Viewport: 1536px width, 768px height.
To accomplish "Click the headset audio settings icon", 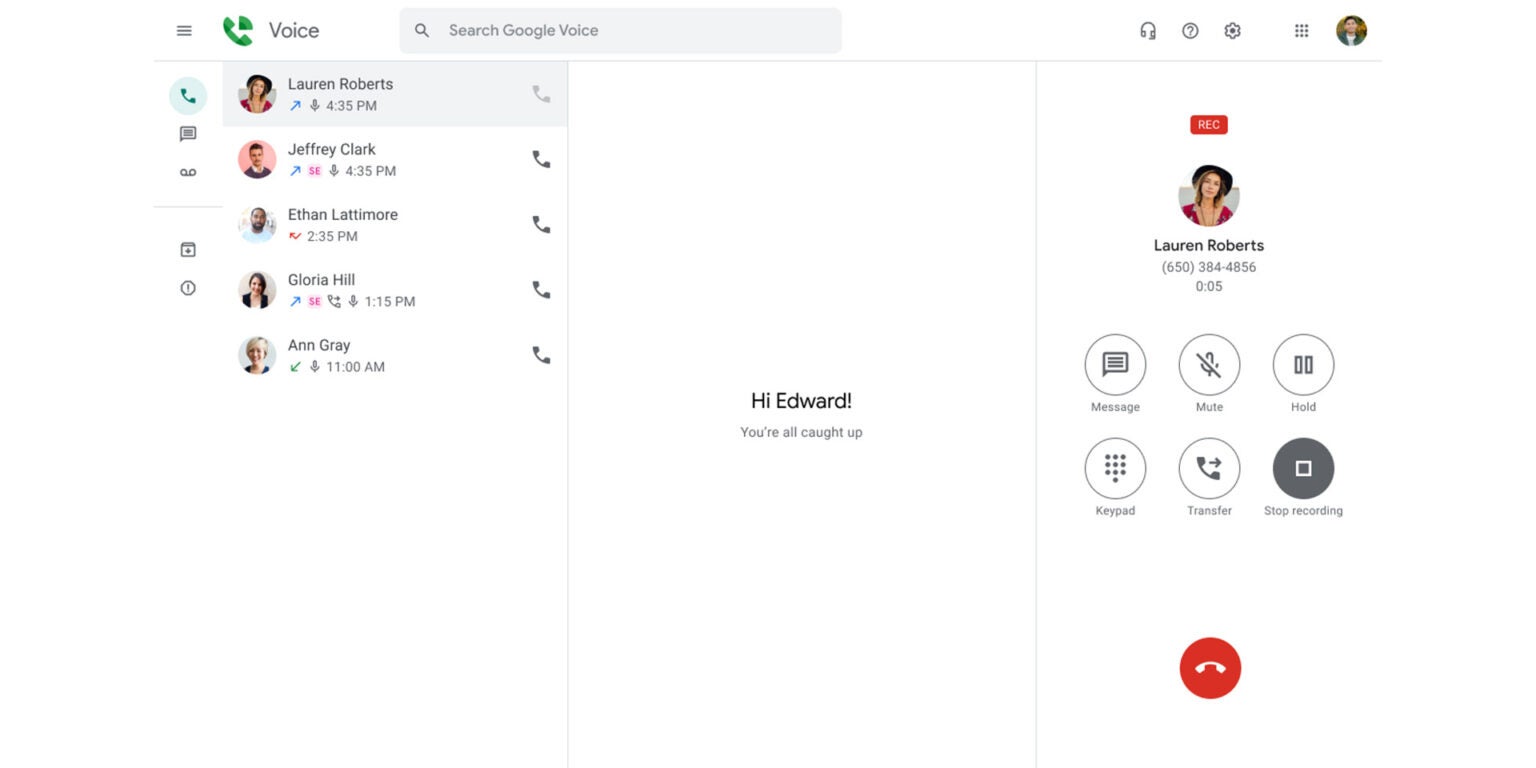I will tap(1148, 31).
